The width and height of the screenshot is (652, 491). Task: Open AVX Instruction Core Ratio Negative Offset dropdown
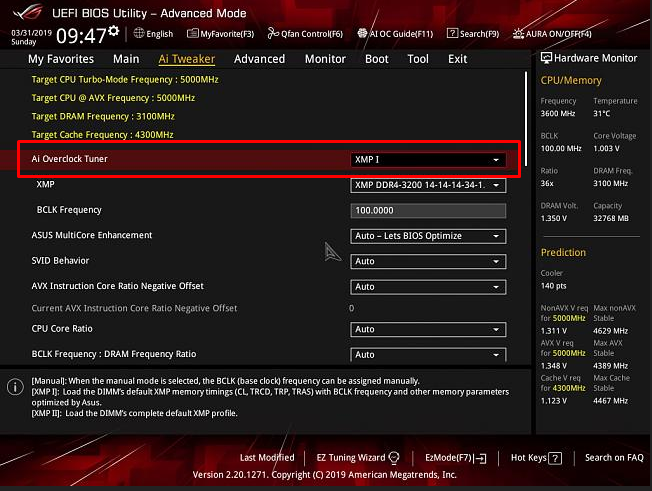tap(428, 286)
